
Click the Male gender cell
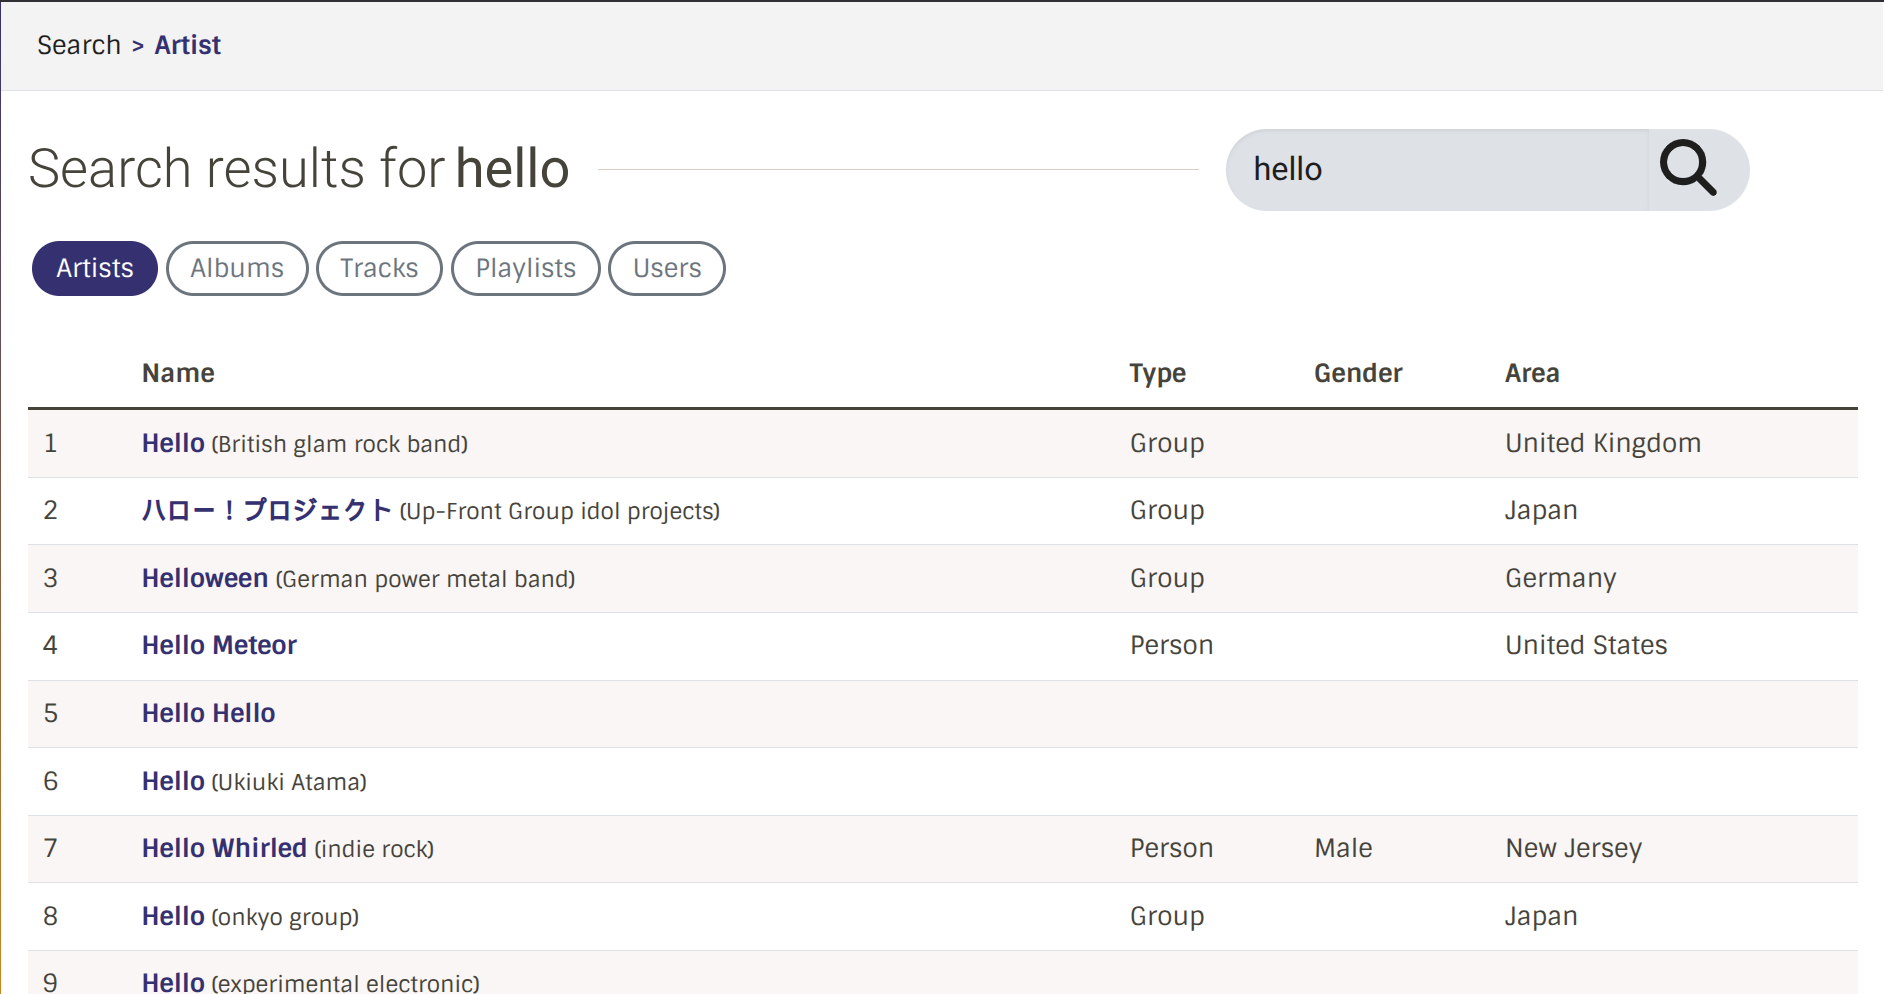(x=1343, y=848)
